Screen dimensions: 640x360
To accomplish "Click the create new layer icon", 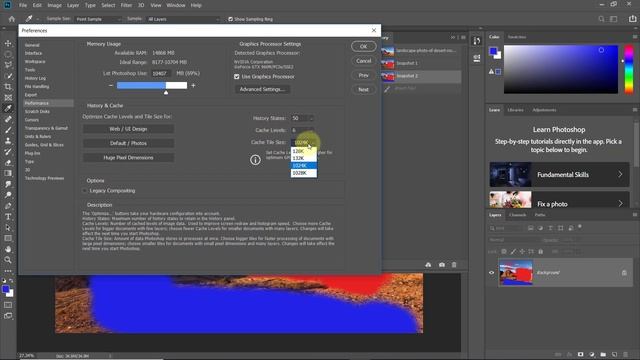I will tap(614, 355).
